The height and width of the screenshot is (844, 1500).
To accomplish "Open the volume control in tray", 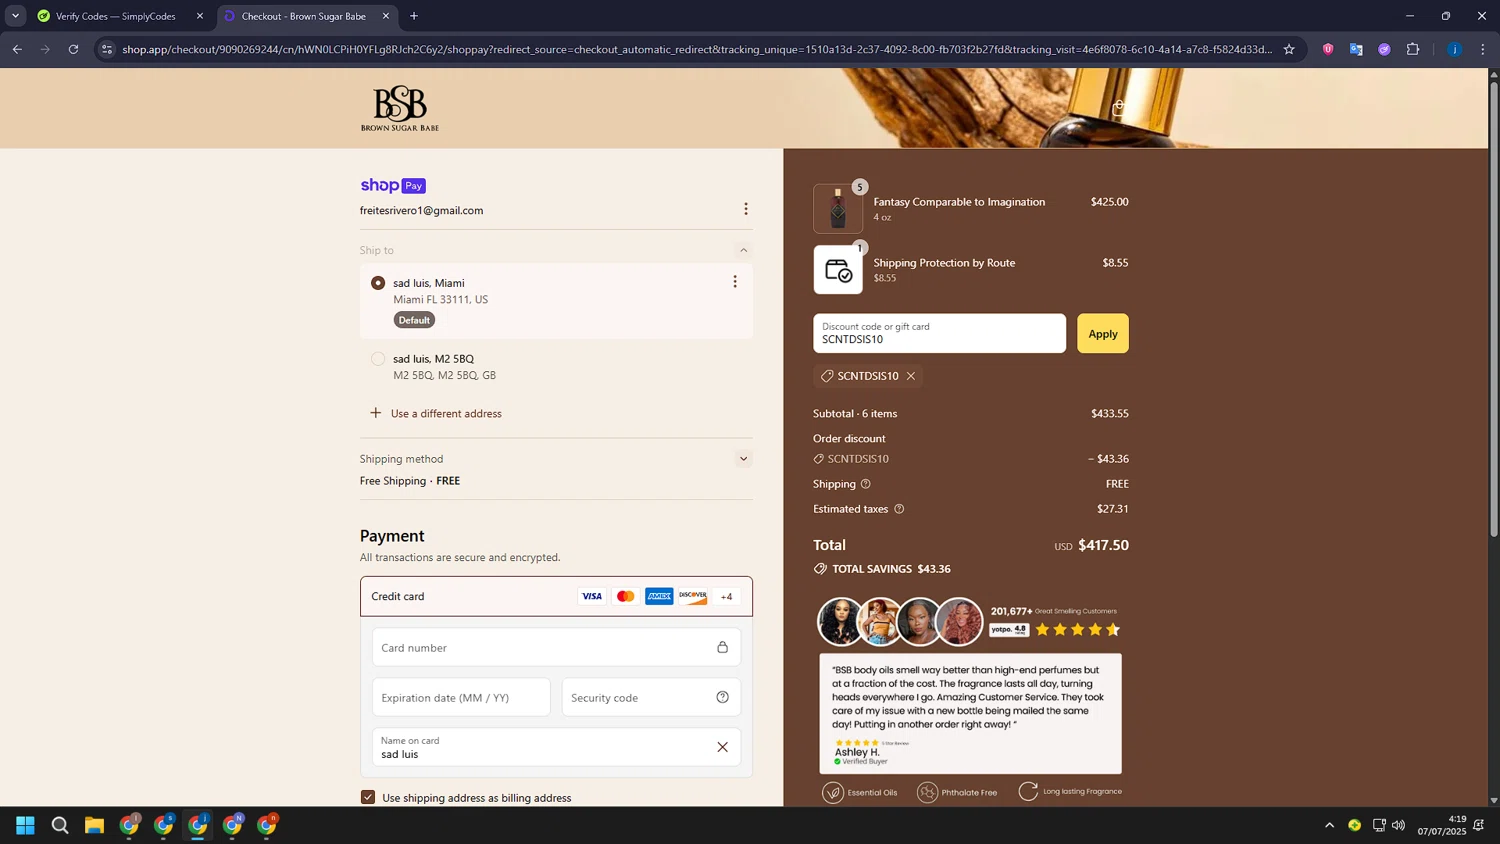I will click(1398, 825).
